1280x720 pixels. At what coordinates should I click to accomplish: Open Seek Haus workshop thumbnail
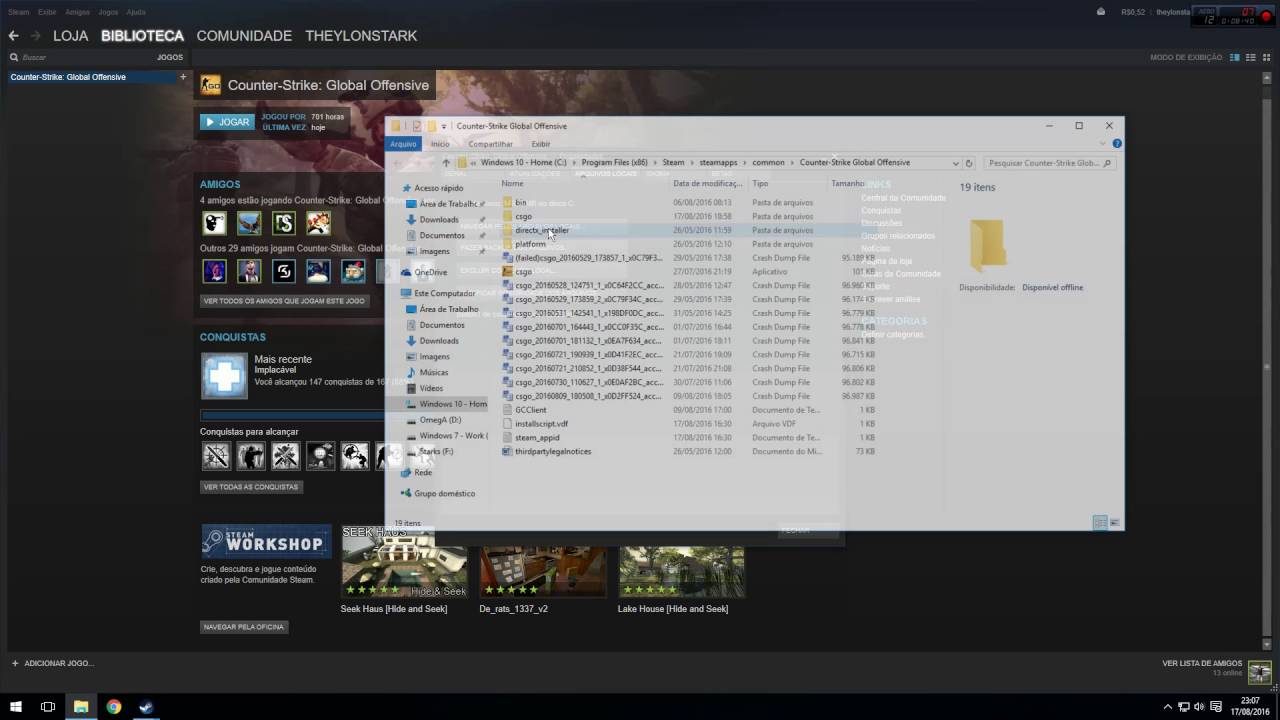404,560
